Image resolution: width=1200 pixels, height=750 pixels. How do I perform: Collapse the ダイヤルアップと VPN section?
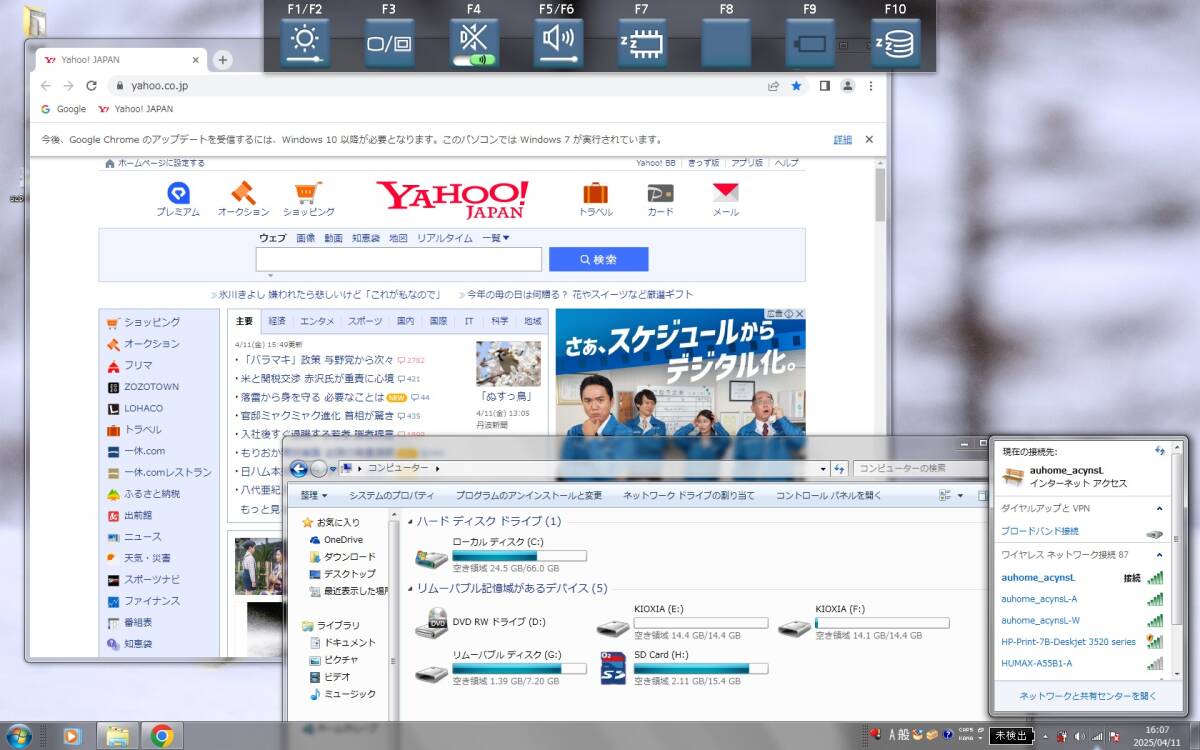pyautogui.click(x=1160, y=509)
